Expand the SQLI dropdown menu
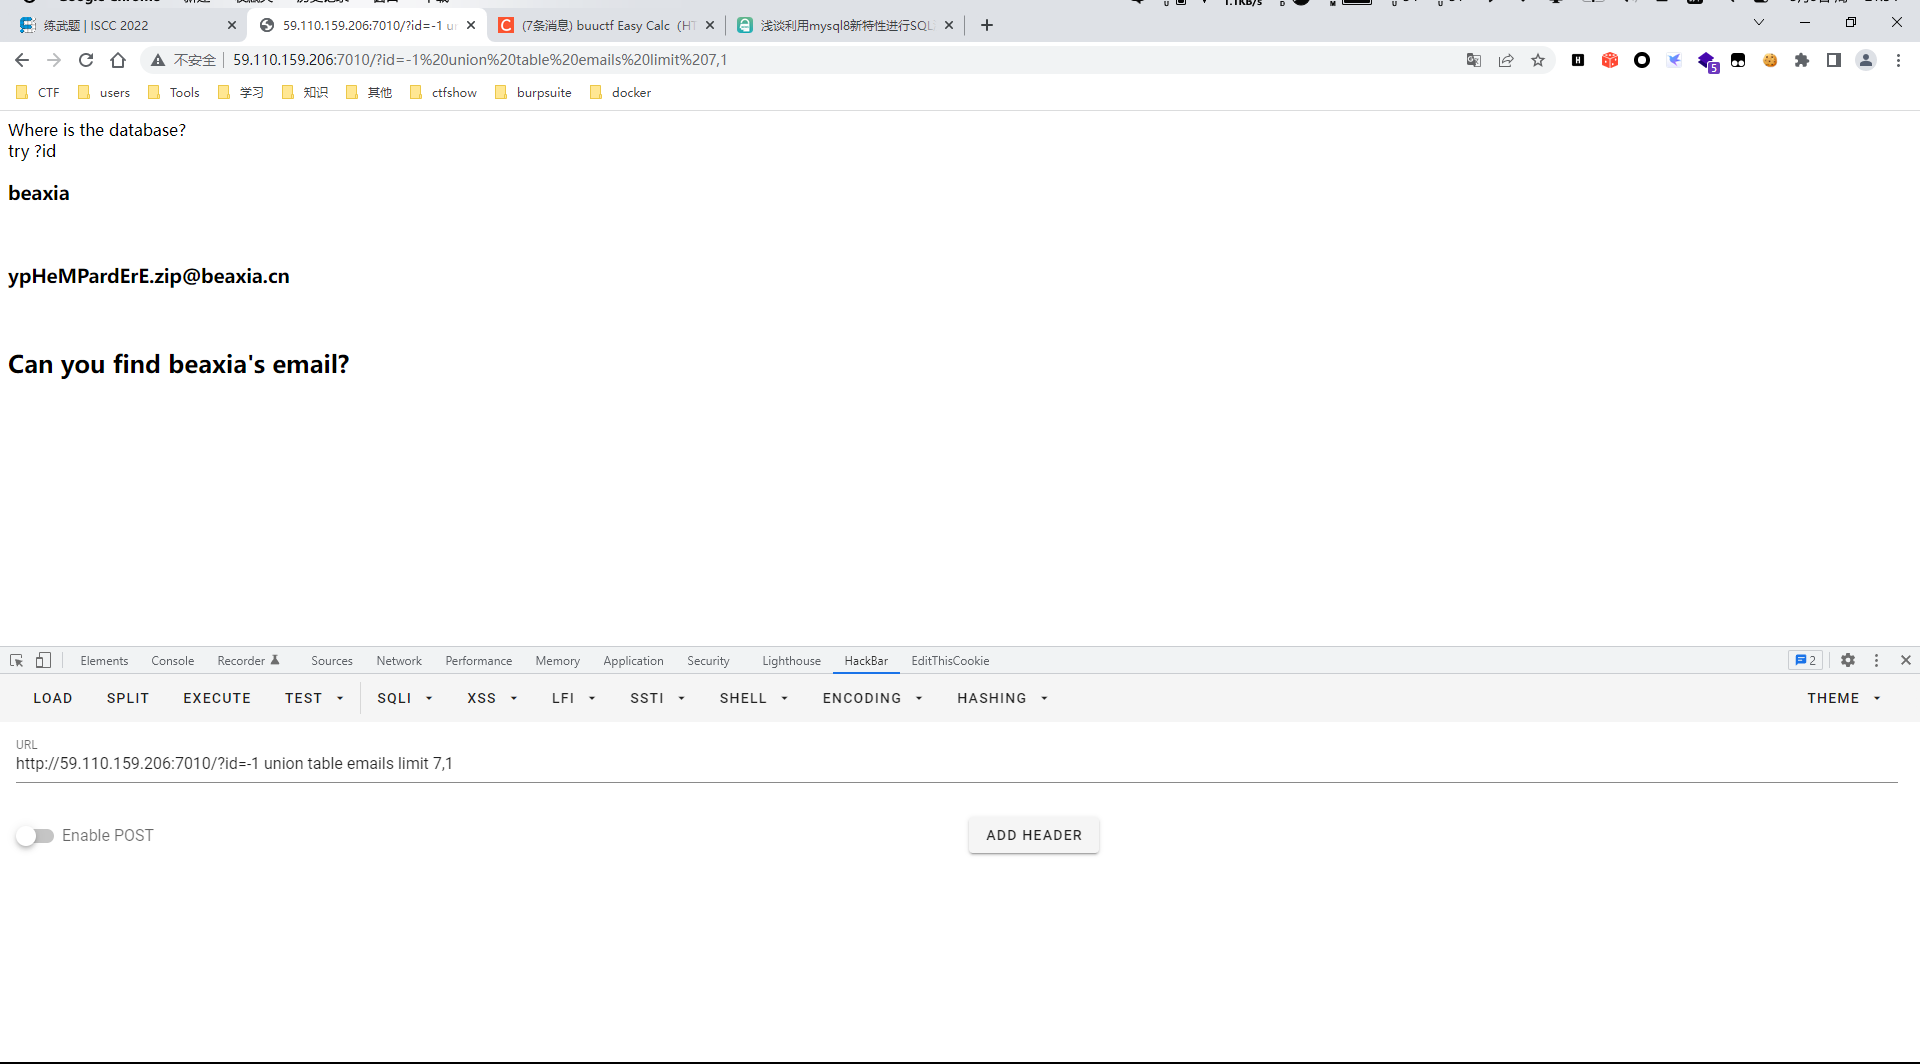 pos(405,698)
